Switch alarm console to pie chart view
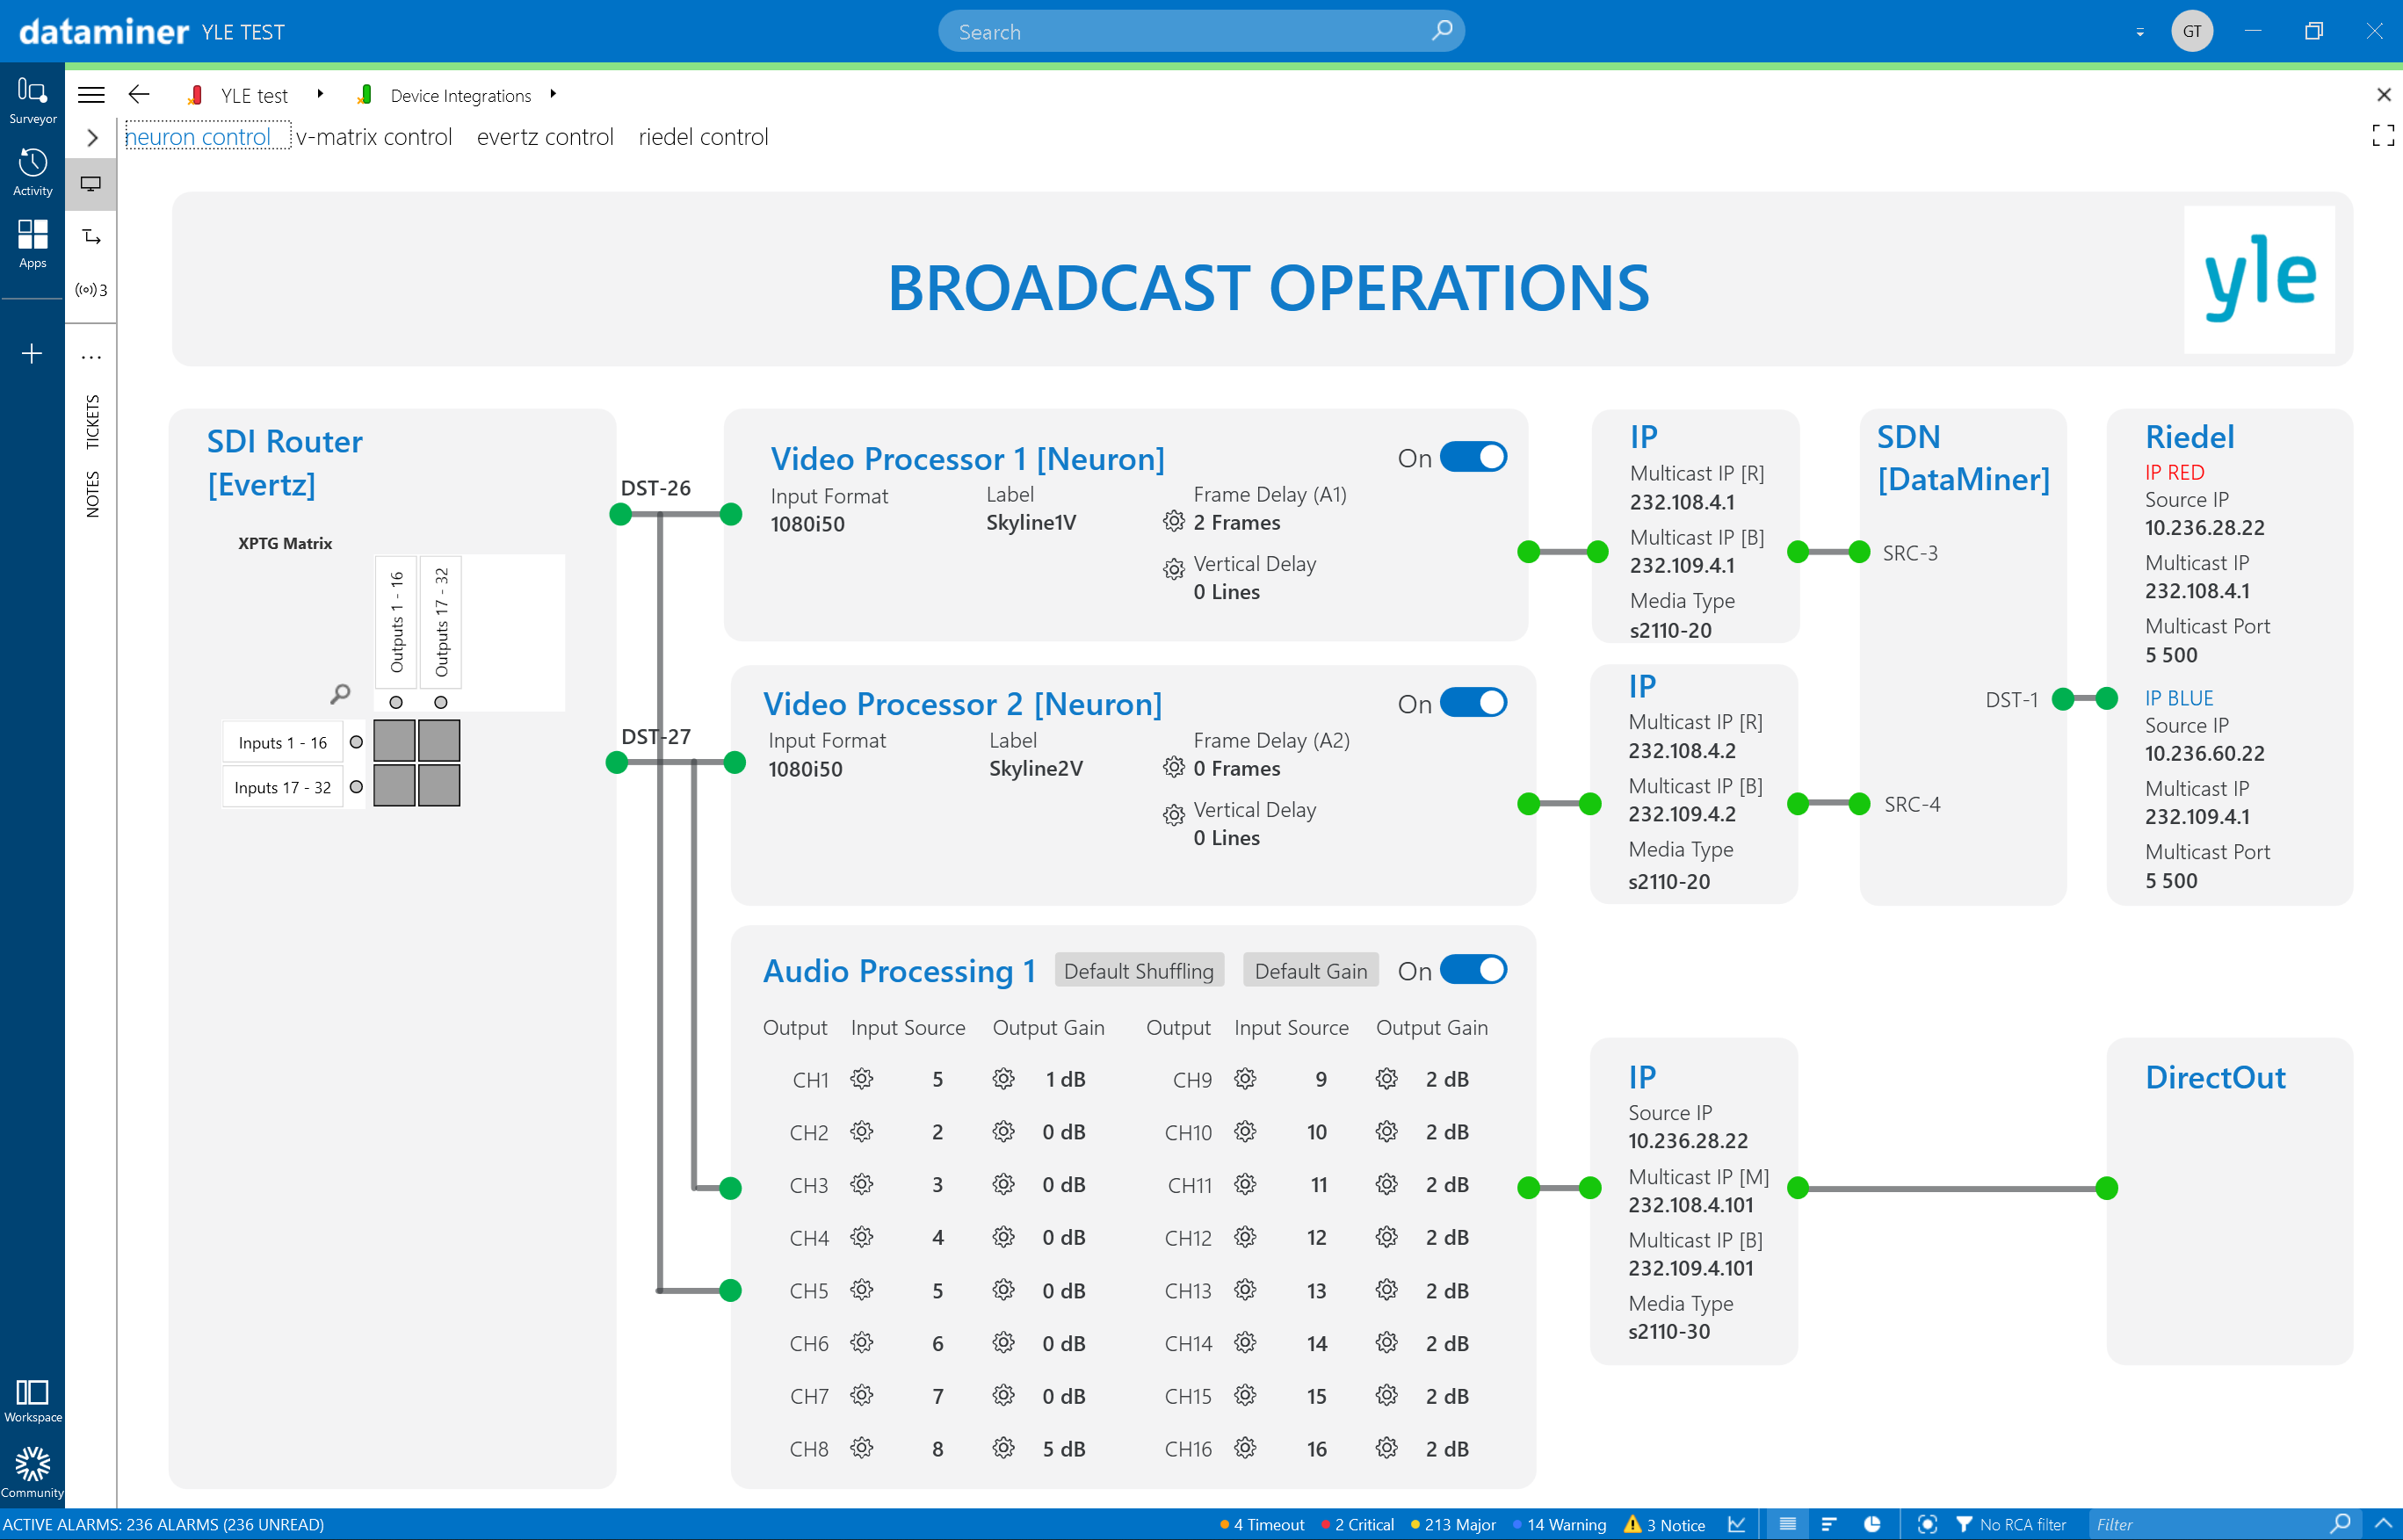This screenshot has width=2403, height=1540. click(x=1872, y=1524)
